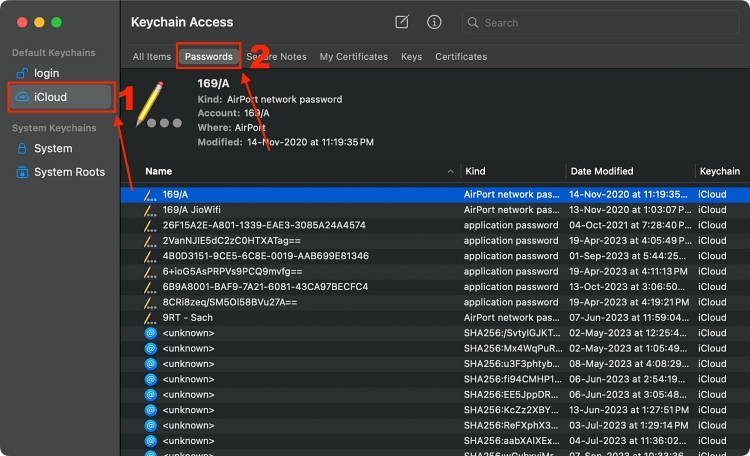Open the Secure Notes tab

[276, 56]
